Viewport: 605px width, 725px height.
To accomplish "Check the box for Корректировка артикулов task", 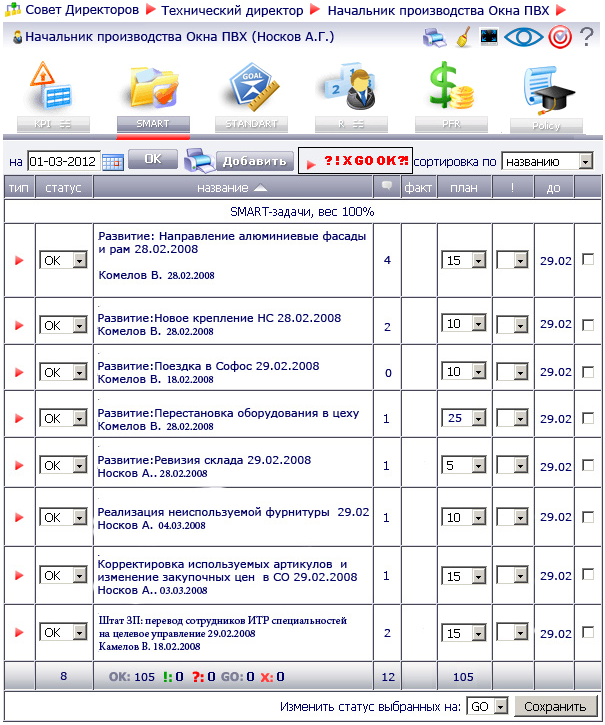I will coord(588,575).
